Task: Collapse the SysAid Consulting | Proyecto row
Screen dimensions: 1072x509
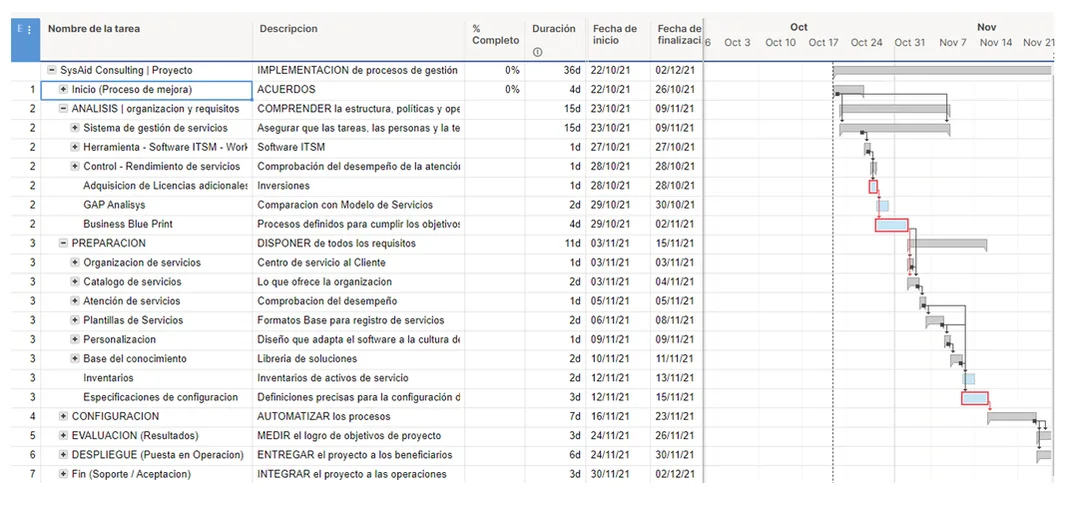Action: tap(51, 70)
